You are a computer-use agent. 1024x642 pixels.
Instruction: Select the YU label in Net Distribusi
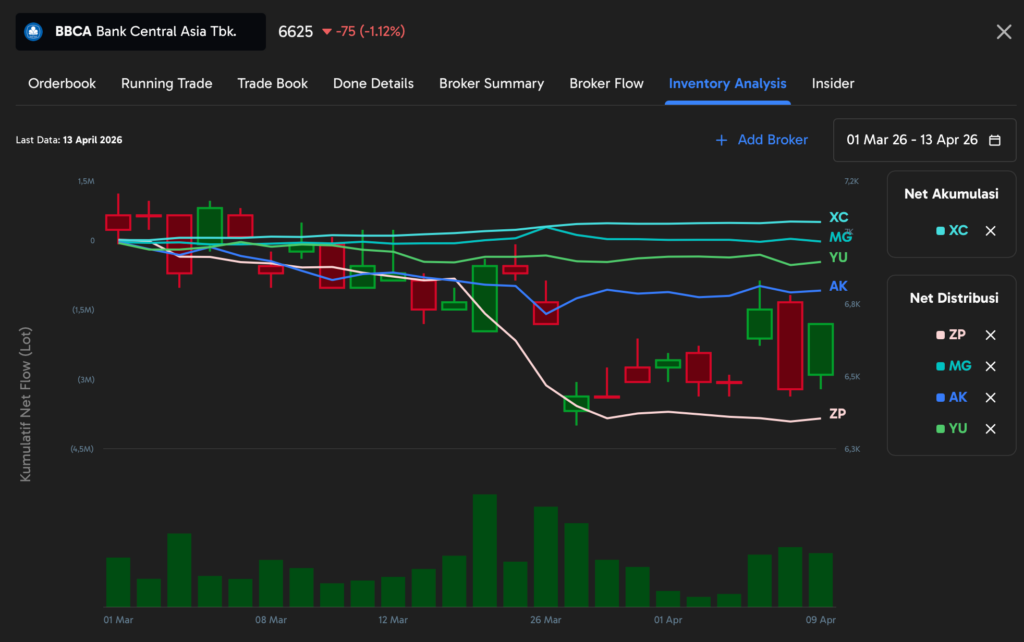[958, 428]
